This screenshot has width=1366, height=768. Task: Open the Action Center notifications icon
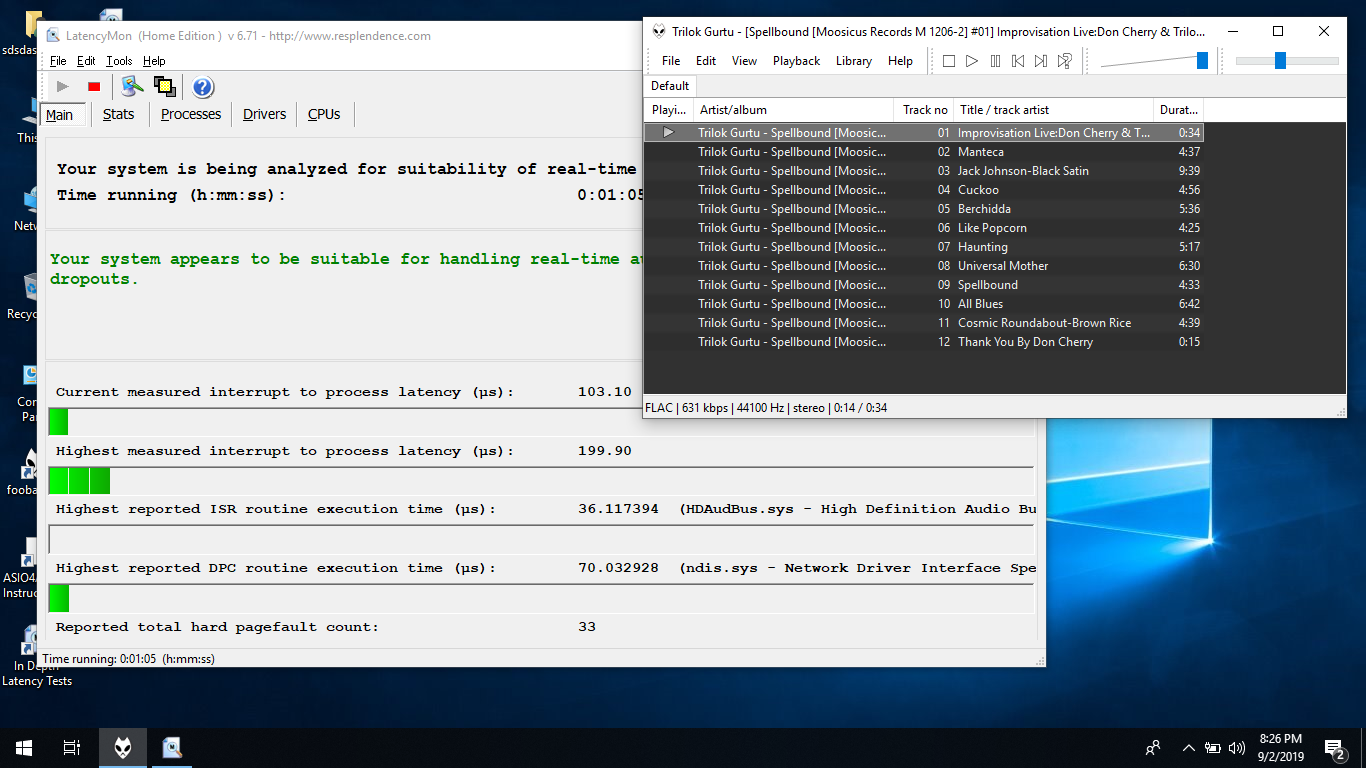click(x=1335, y=747)
